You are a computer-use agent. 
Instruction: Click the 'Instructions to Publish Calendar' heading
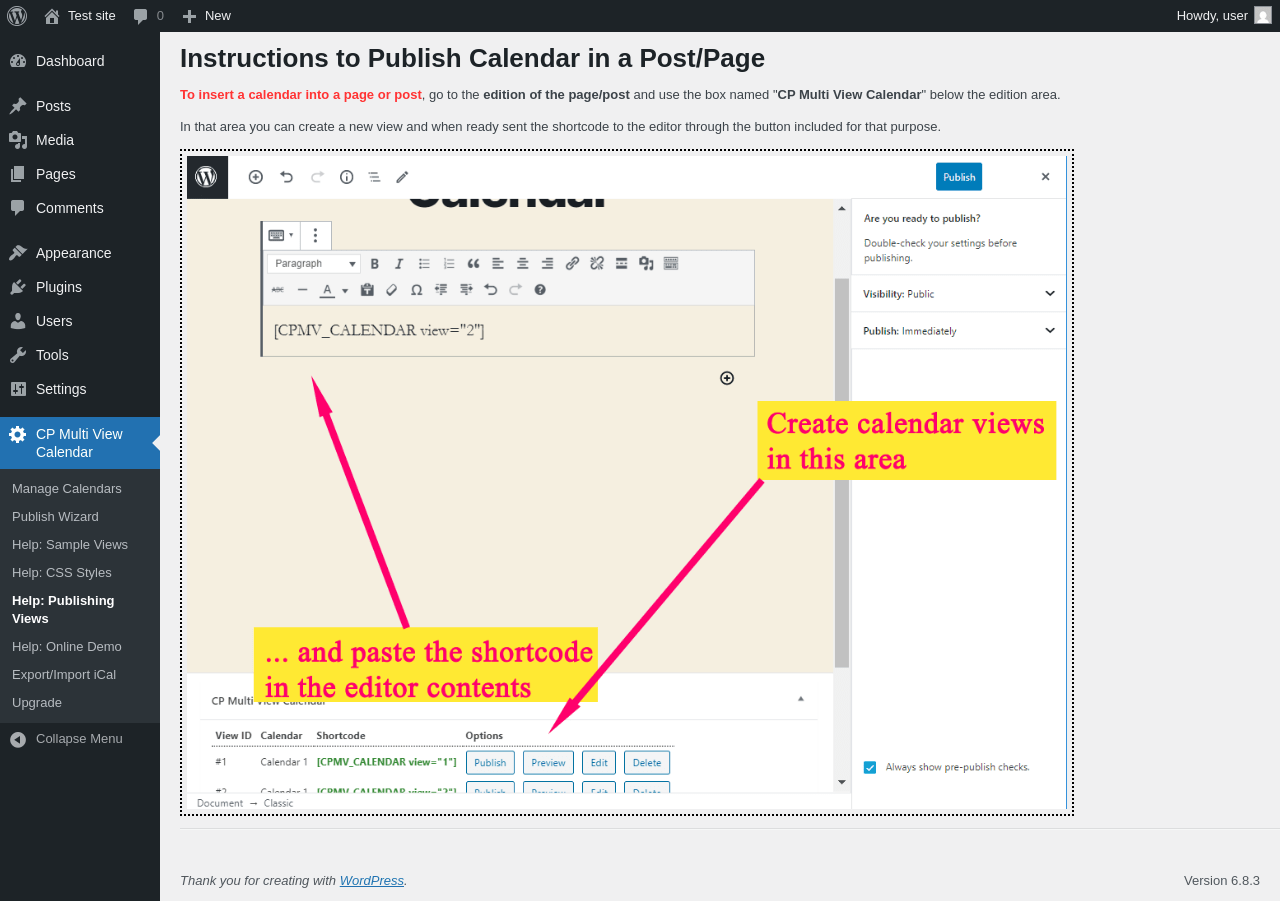click(x=472, y=58)
